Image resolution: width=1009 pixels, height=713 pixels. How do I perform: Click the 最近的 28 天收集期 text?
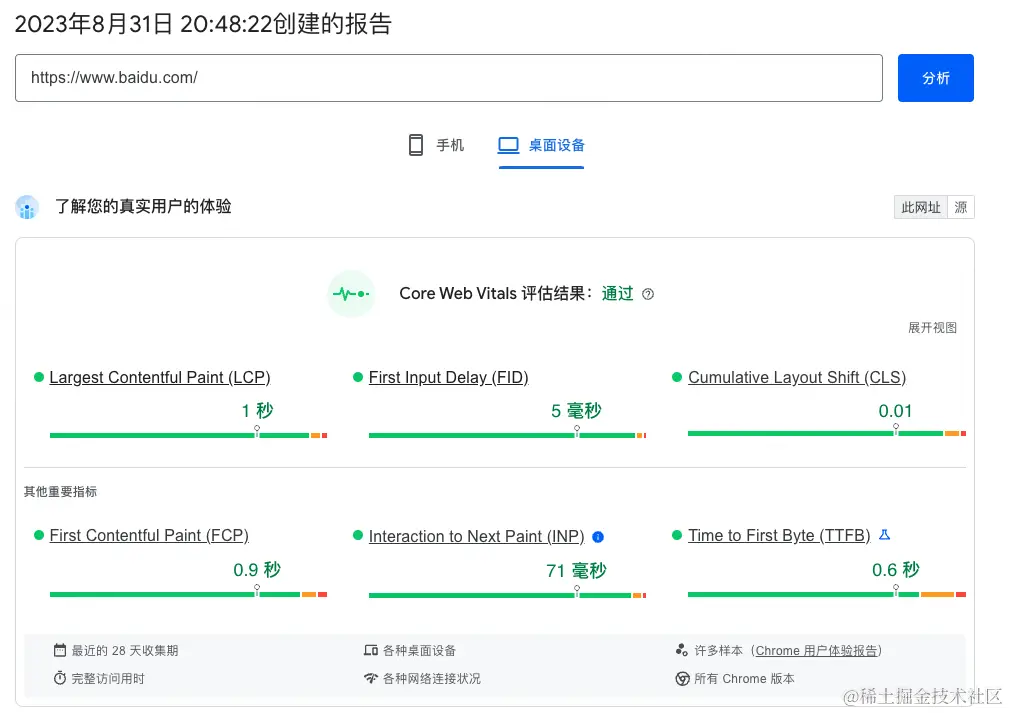(125, 651)
